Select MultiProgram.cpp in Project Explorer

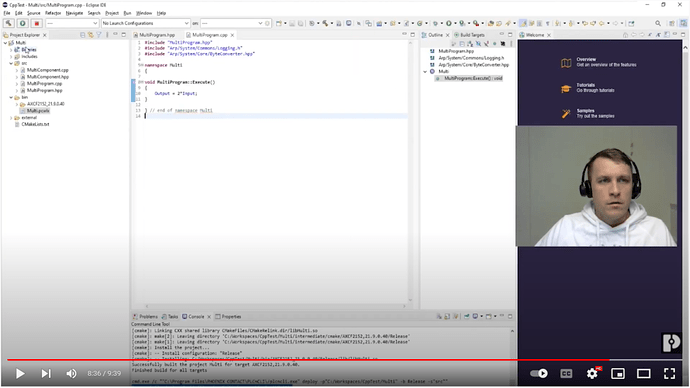tap(44, 84)
